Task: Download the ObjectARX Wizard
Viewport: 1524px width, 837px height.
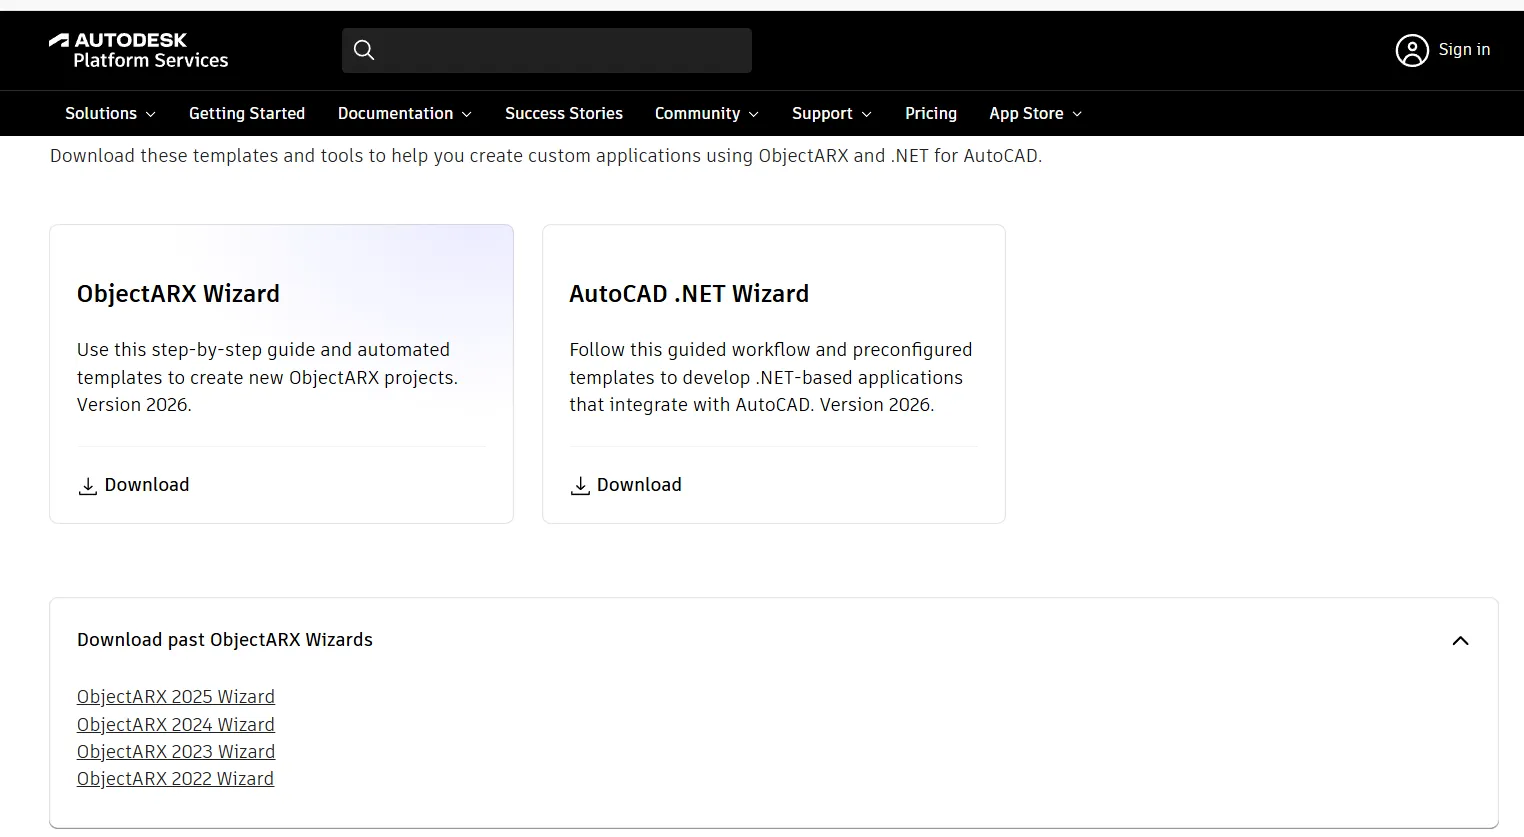Action: (134, 485)
